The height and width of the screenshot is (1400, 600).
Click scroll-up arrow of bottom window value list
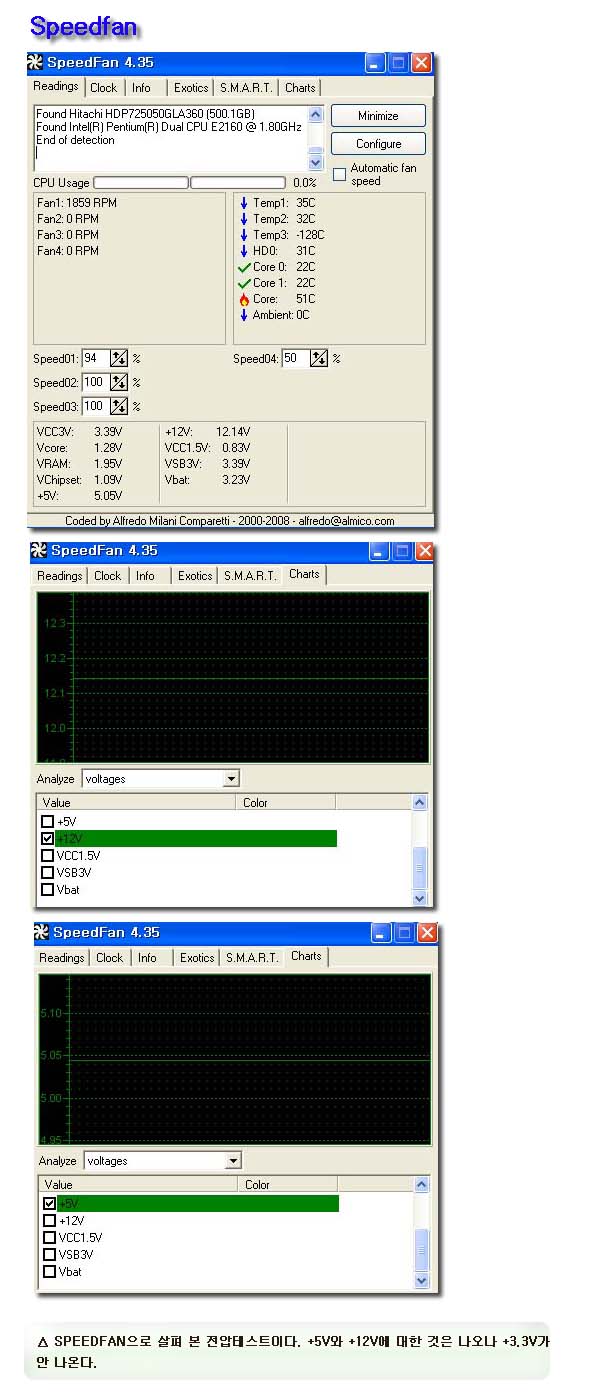(422, 1185)
